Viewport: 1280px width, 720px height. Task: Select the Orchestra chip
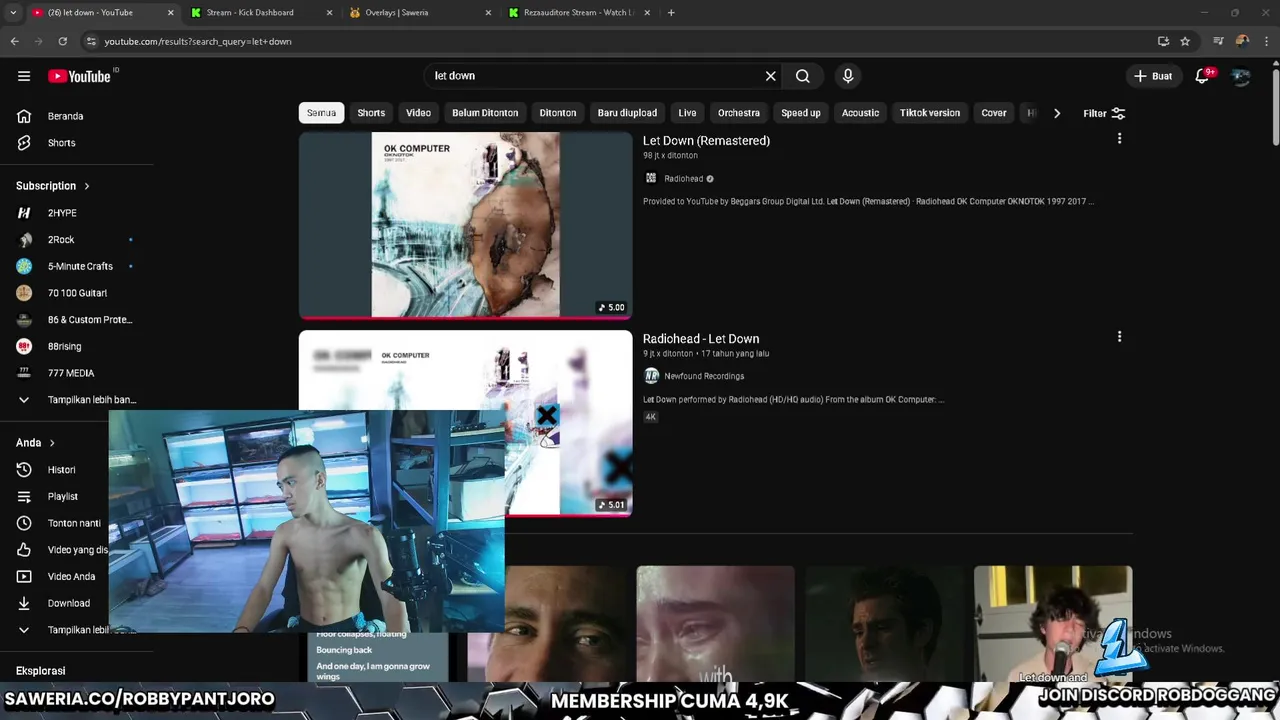[739, 113]
